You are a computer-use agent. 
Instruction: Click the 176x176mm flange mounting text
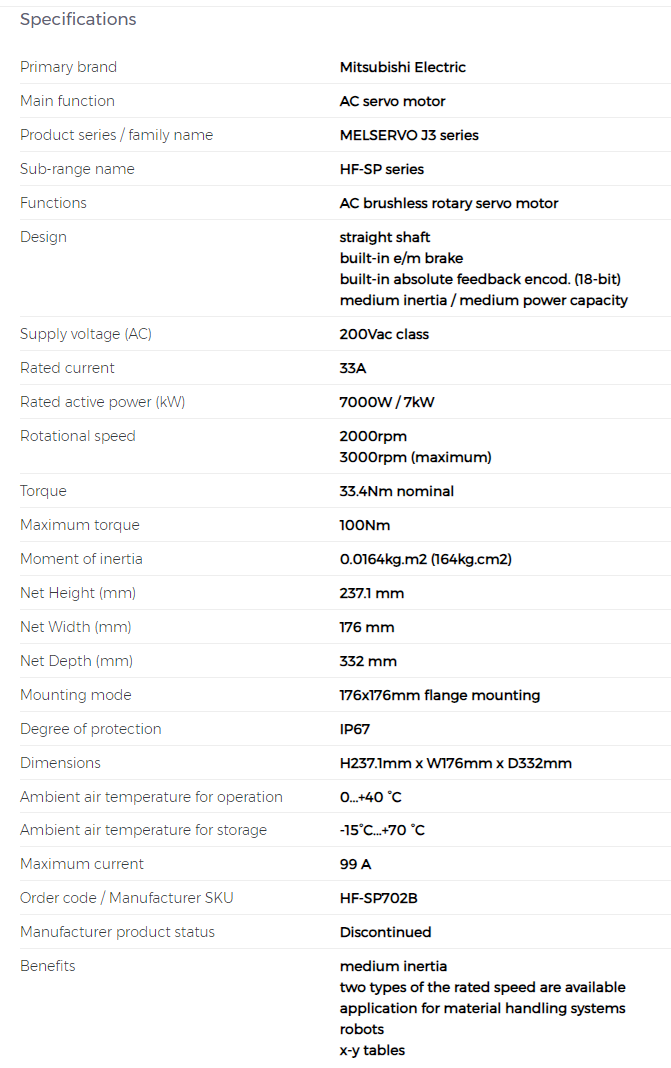439,695
